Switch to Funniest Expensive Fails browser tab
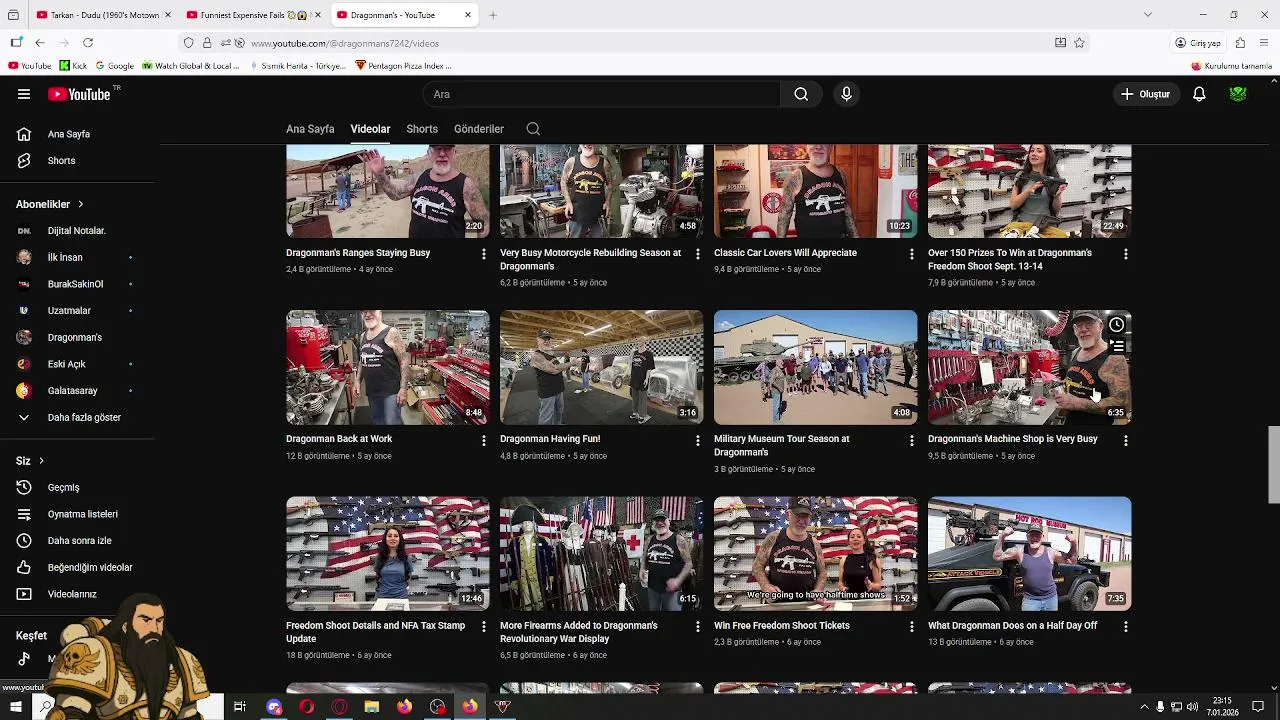1280x720 pixels. (x=253, y=15)
